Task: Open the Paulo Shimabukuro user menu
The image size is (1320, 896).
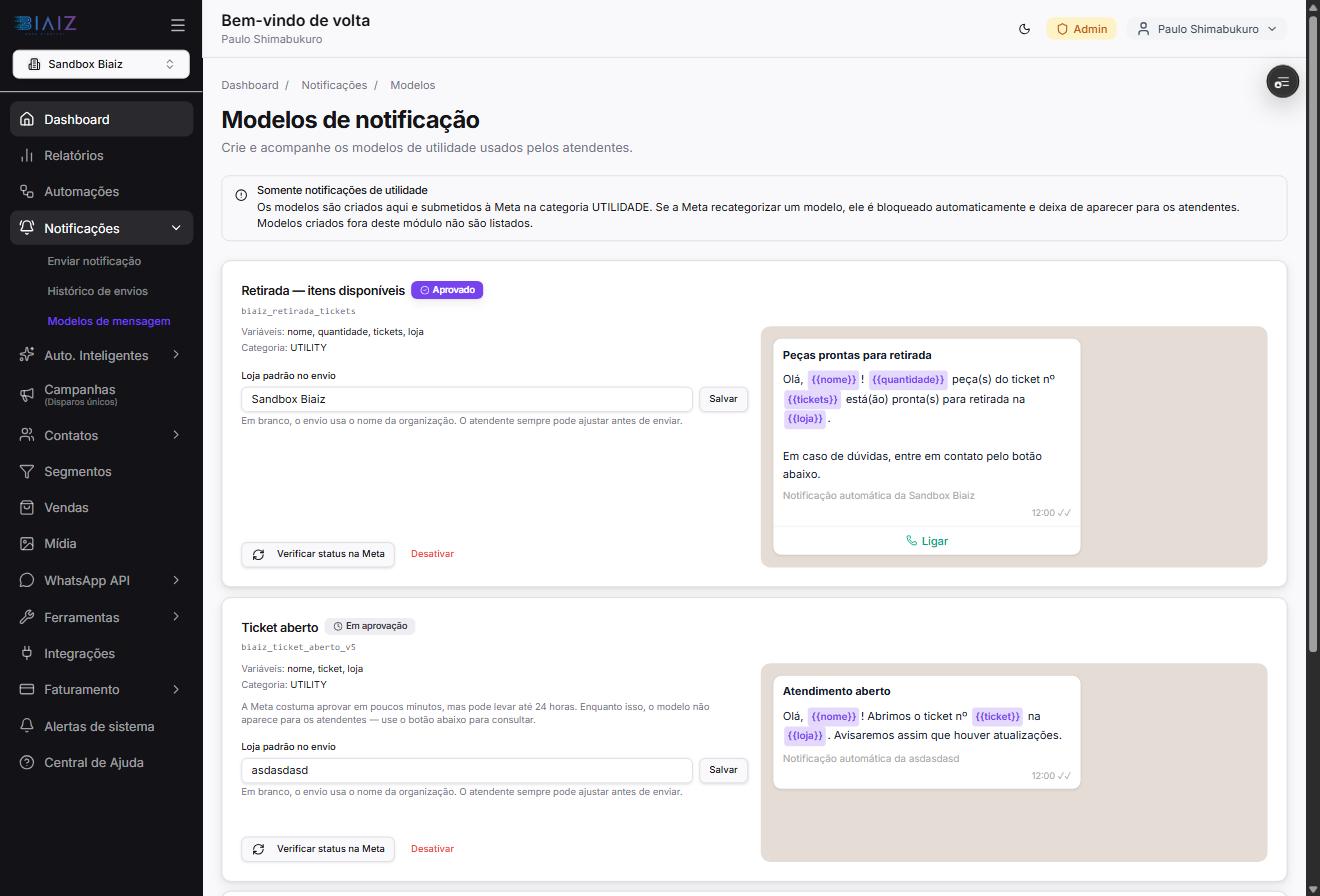Action: (1207, 29)
